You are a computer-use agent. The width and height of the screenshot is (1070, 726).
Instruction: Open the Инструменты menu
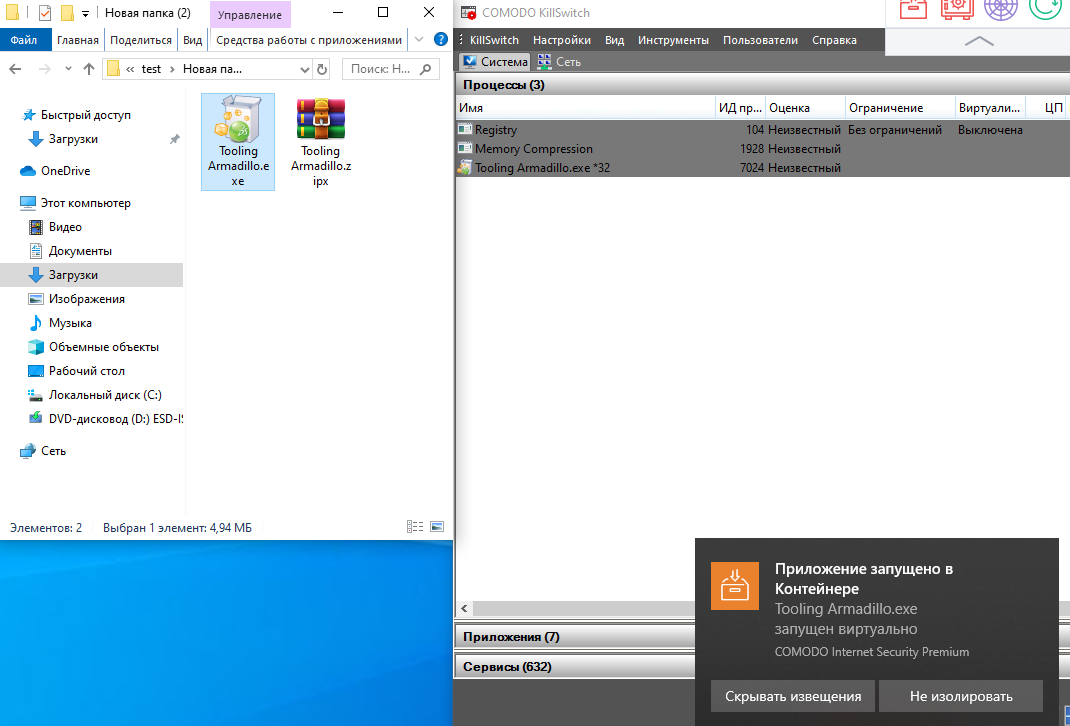point(674,40)
